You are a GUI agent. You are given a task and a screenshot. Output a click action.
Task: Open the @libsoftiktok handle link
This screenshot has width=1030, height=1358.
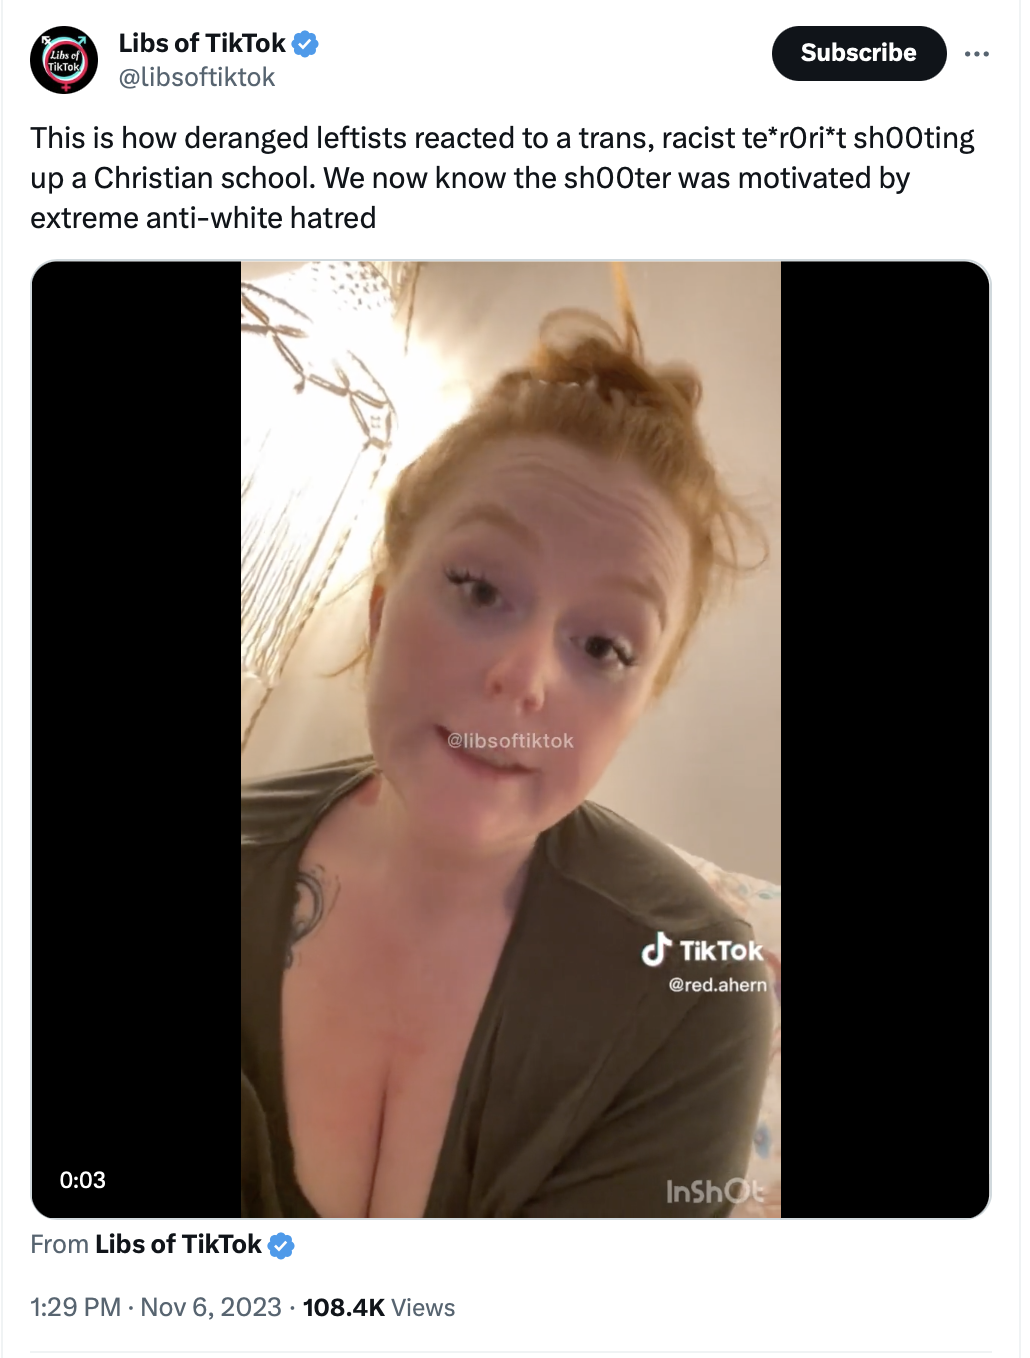[x=197, y=78]
